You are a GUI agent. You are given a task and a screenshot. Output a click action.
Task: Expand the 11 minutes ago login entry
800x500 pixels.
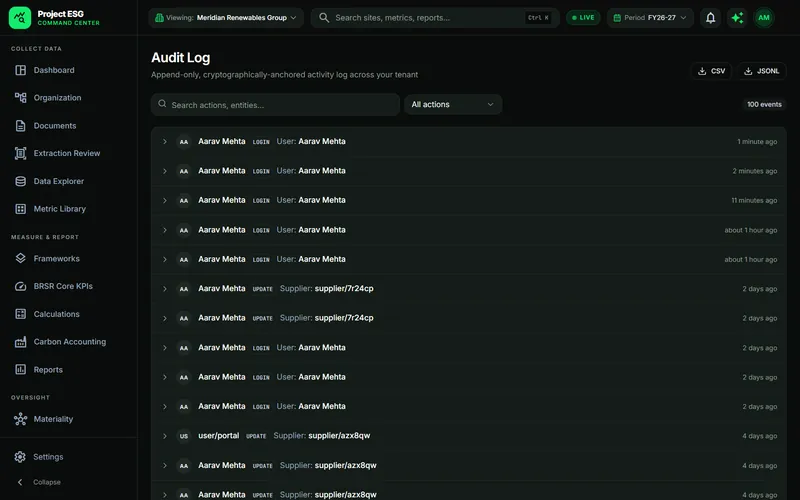165,201
